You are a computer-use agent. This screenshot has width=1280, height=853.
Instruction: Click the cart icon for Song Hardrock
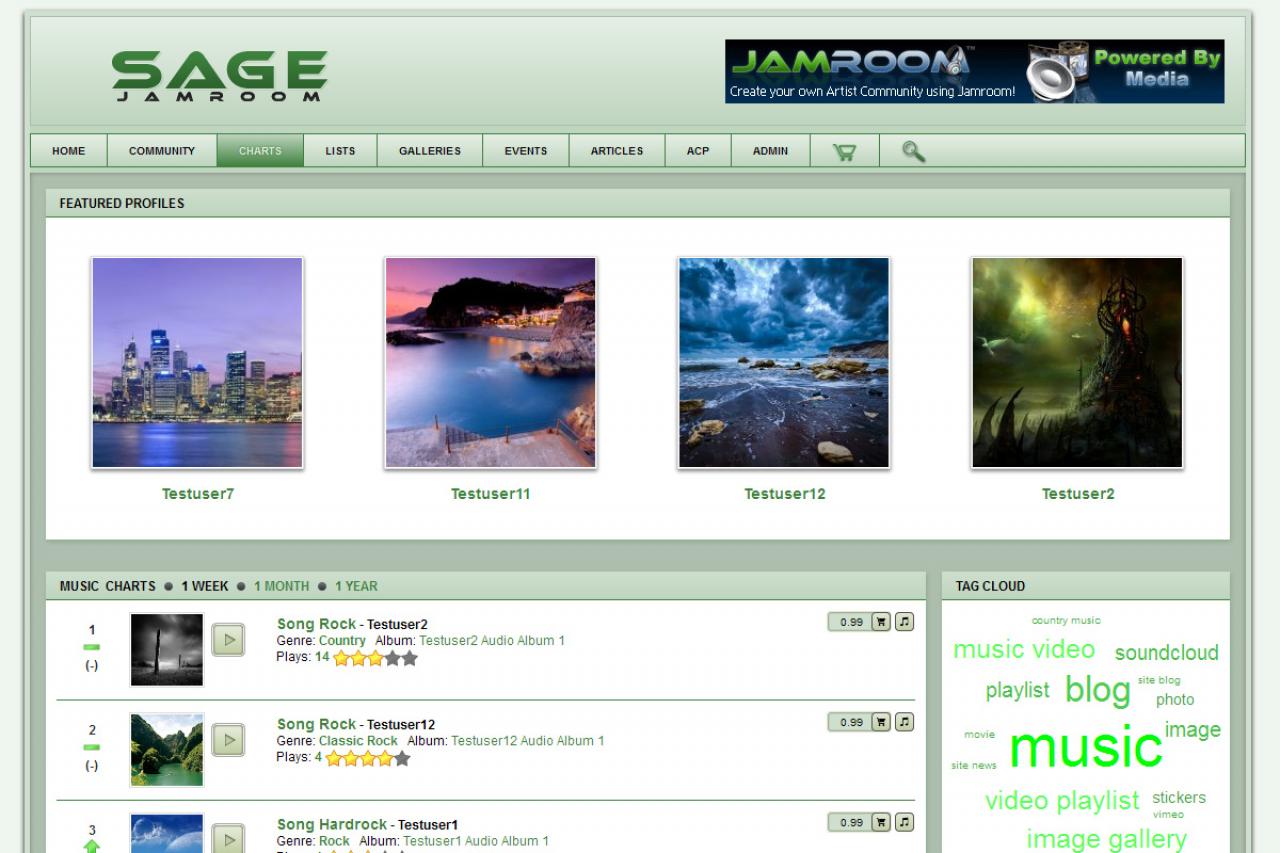(x=881, y=822)
